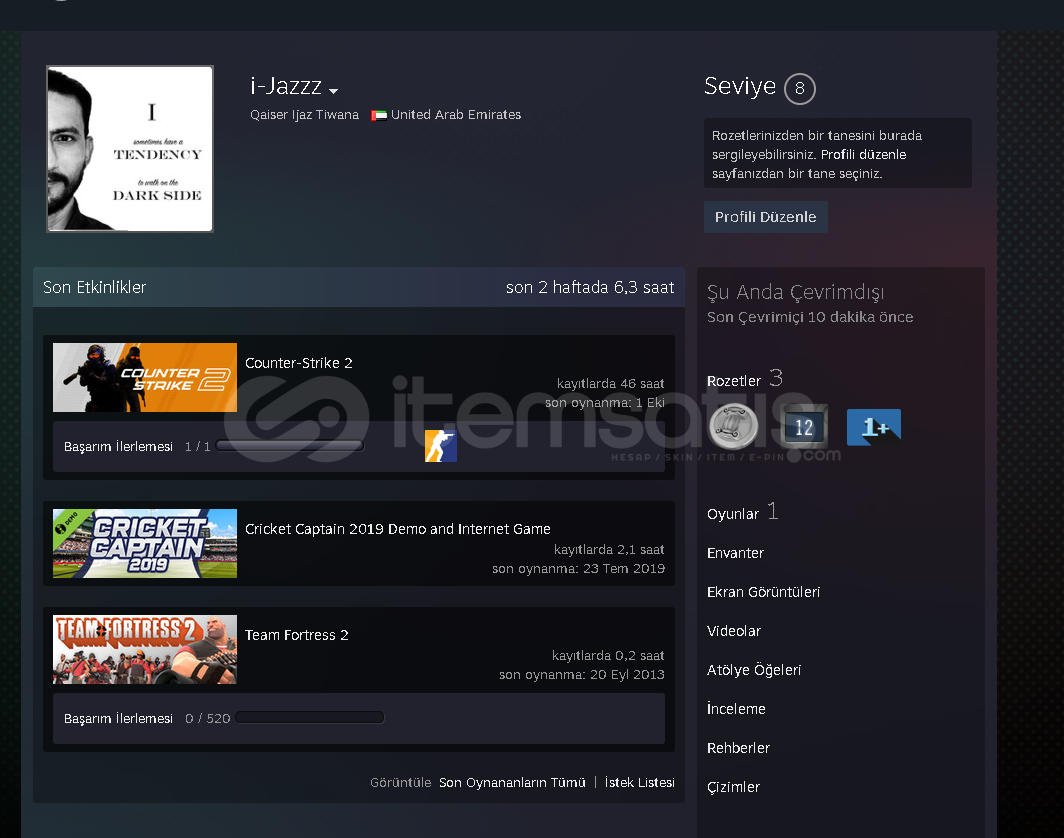The image size is (1064, 838).
Task: Click the Seviye level heading
Action: (x=740, y=86)
